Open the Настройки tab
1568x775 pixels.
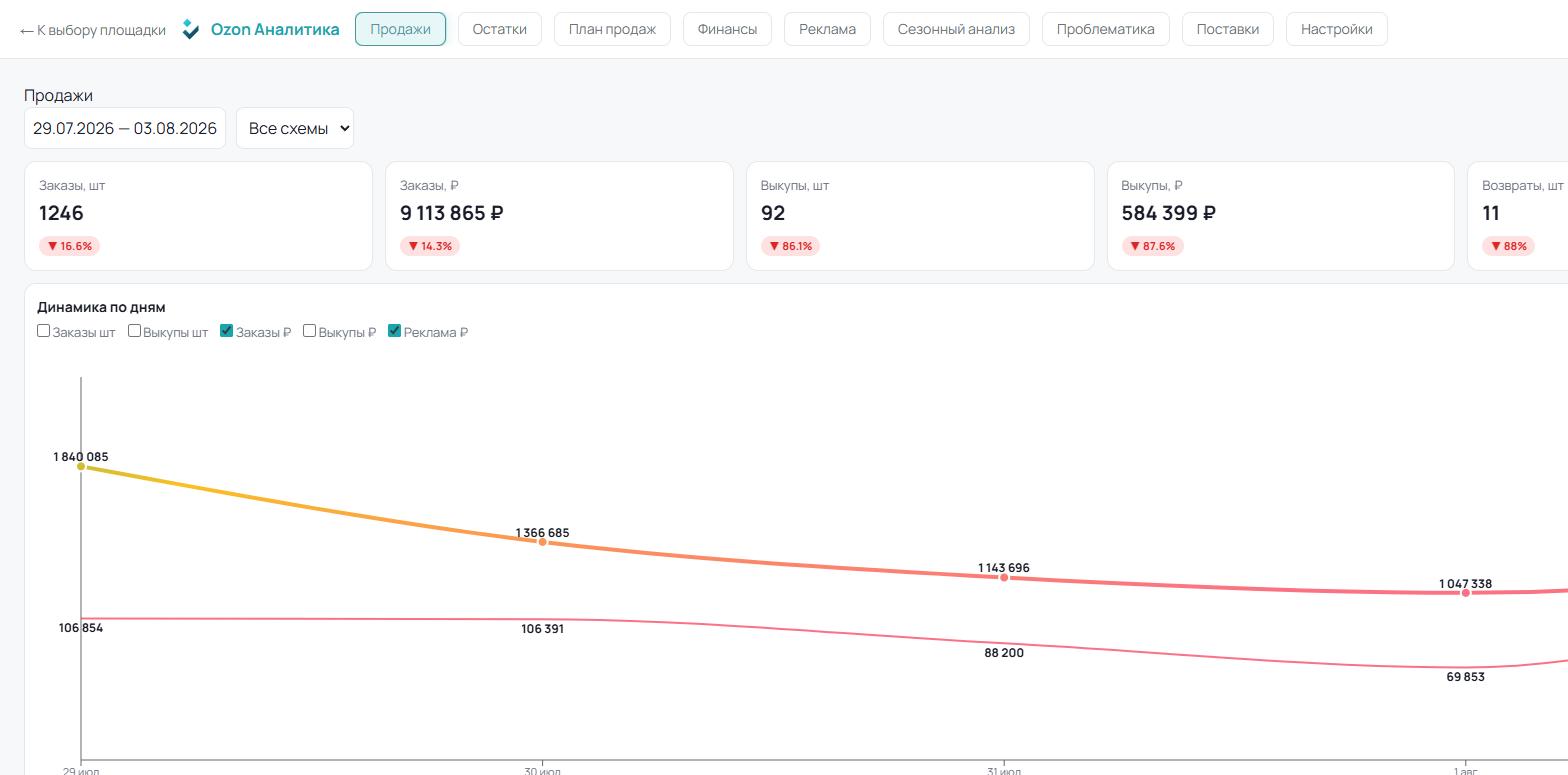pos(1336,29)
